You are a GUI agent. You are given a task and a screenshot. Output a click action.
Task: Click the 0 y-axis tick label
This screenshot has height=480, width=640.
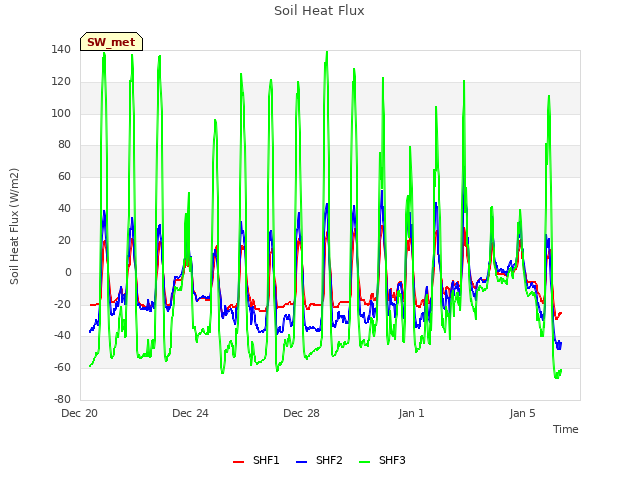68,272
